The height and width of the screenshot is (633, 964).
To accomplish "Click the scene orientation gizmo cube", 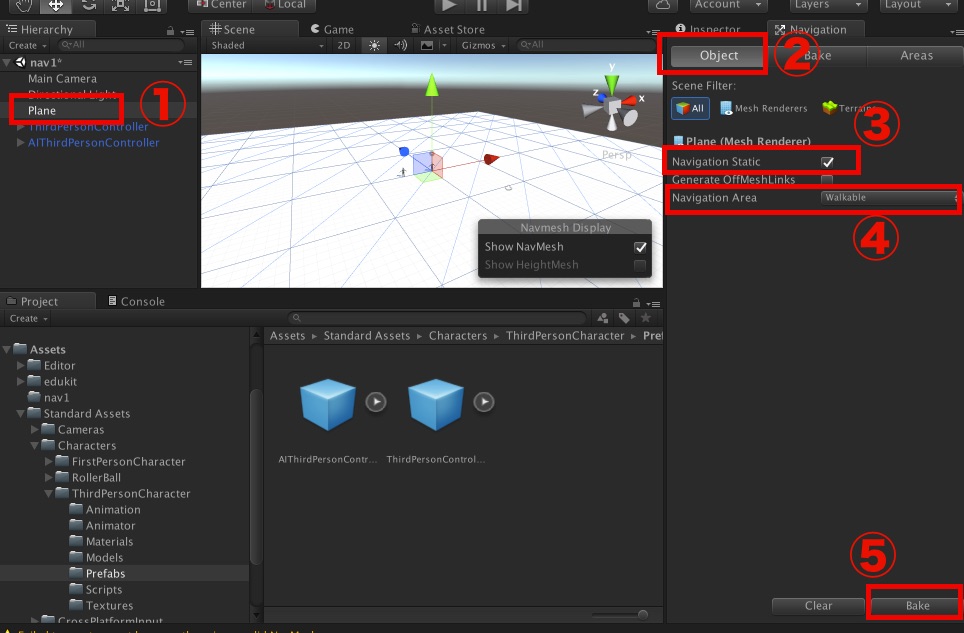I will pyautogui.click(x=613, y=106).
